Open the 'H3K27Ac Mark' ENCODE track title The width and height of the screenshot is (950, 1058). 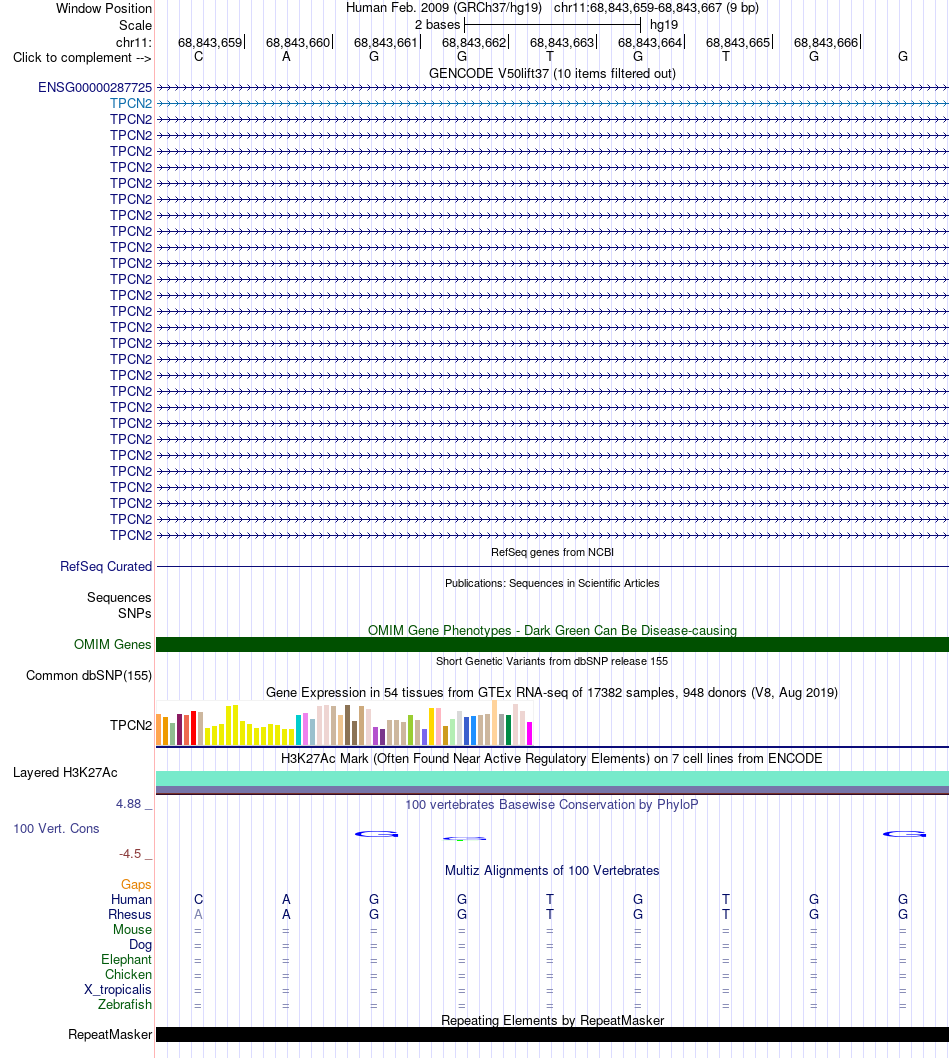coord(552,758)
